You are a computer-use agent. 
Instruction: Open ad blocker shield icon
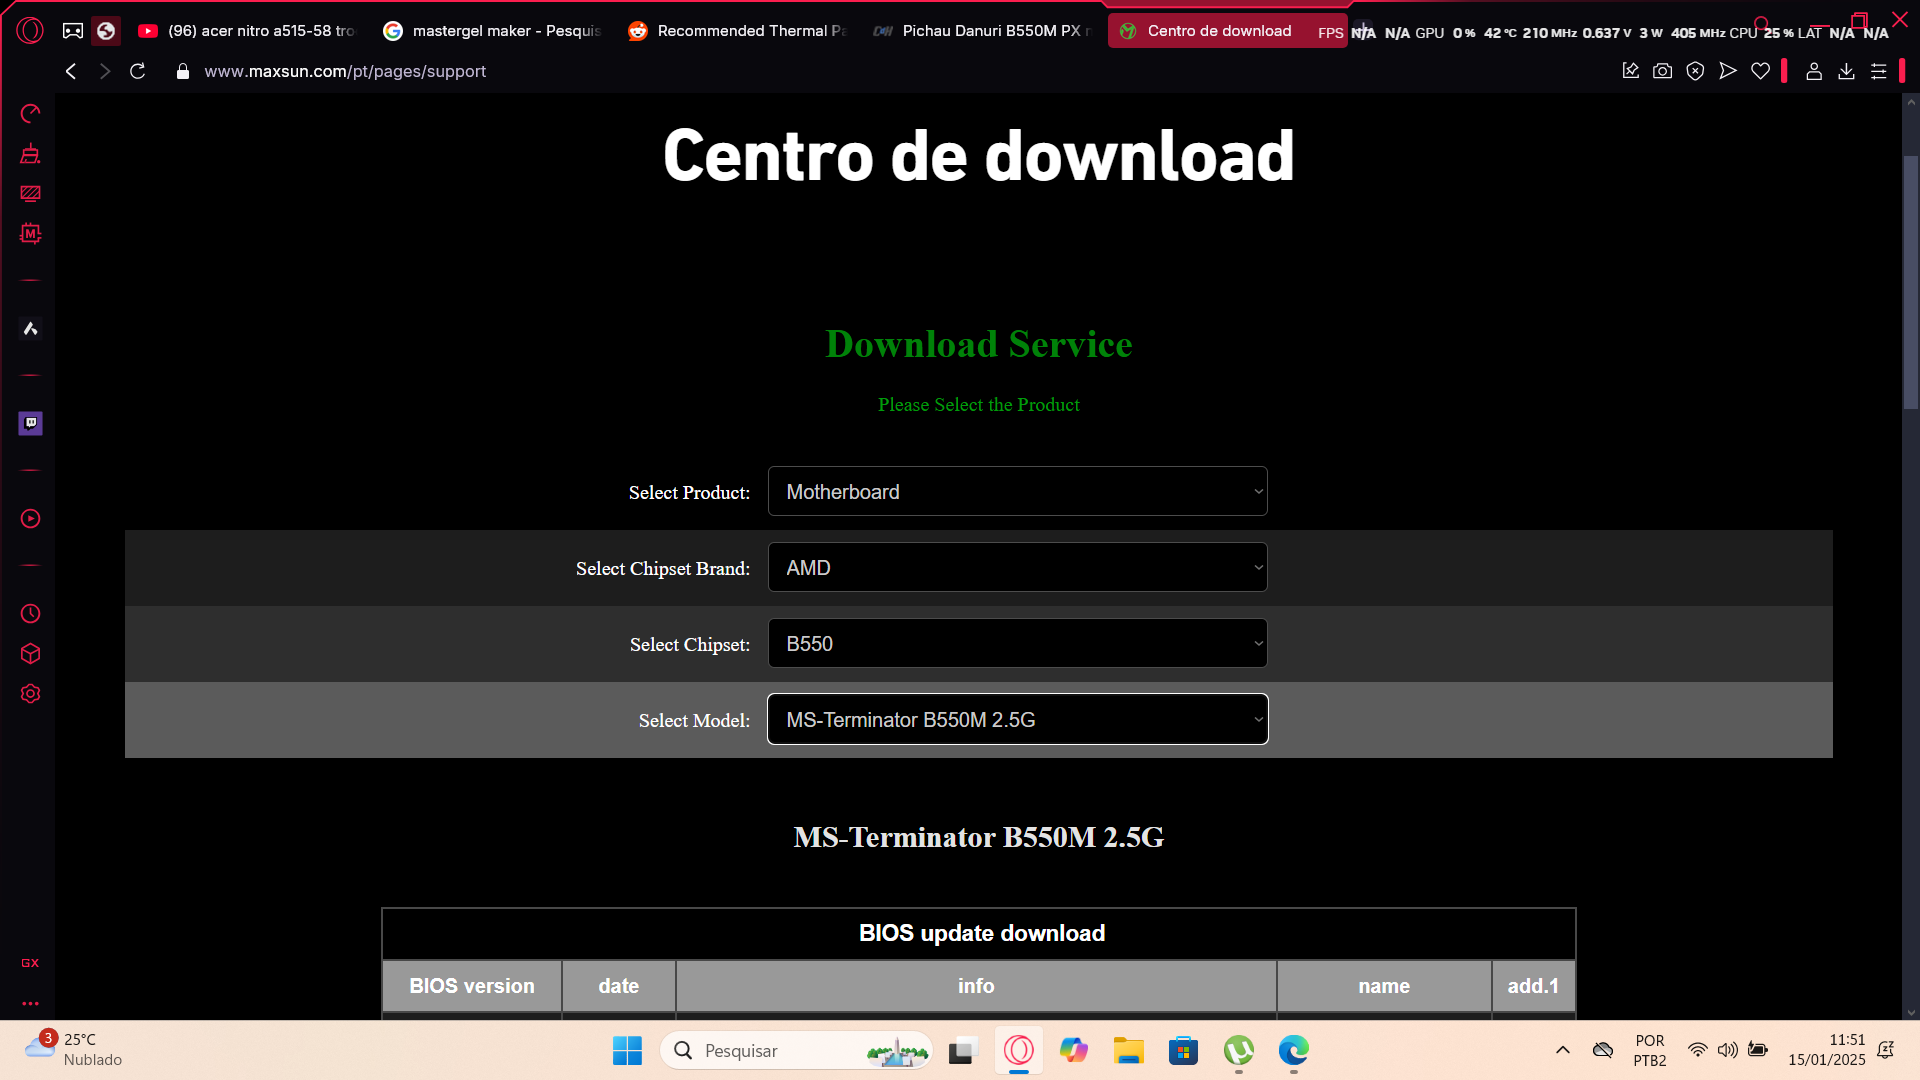[x=1695, y=71]
